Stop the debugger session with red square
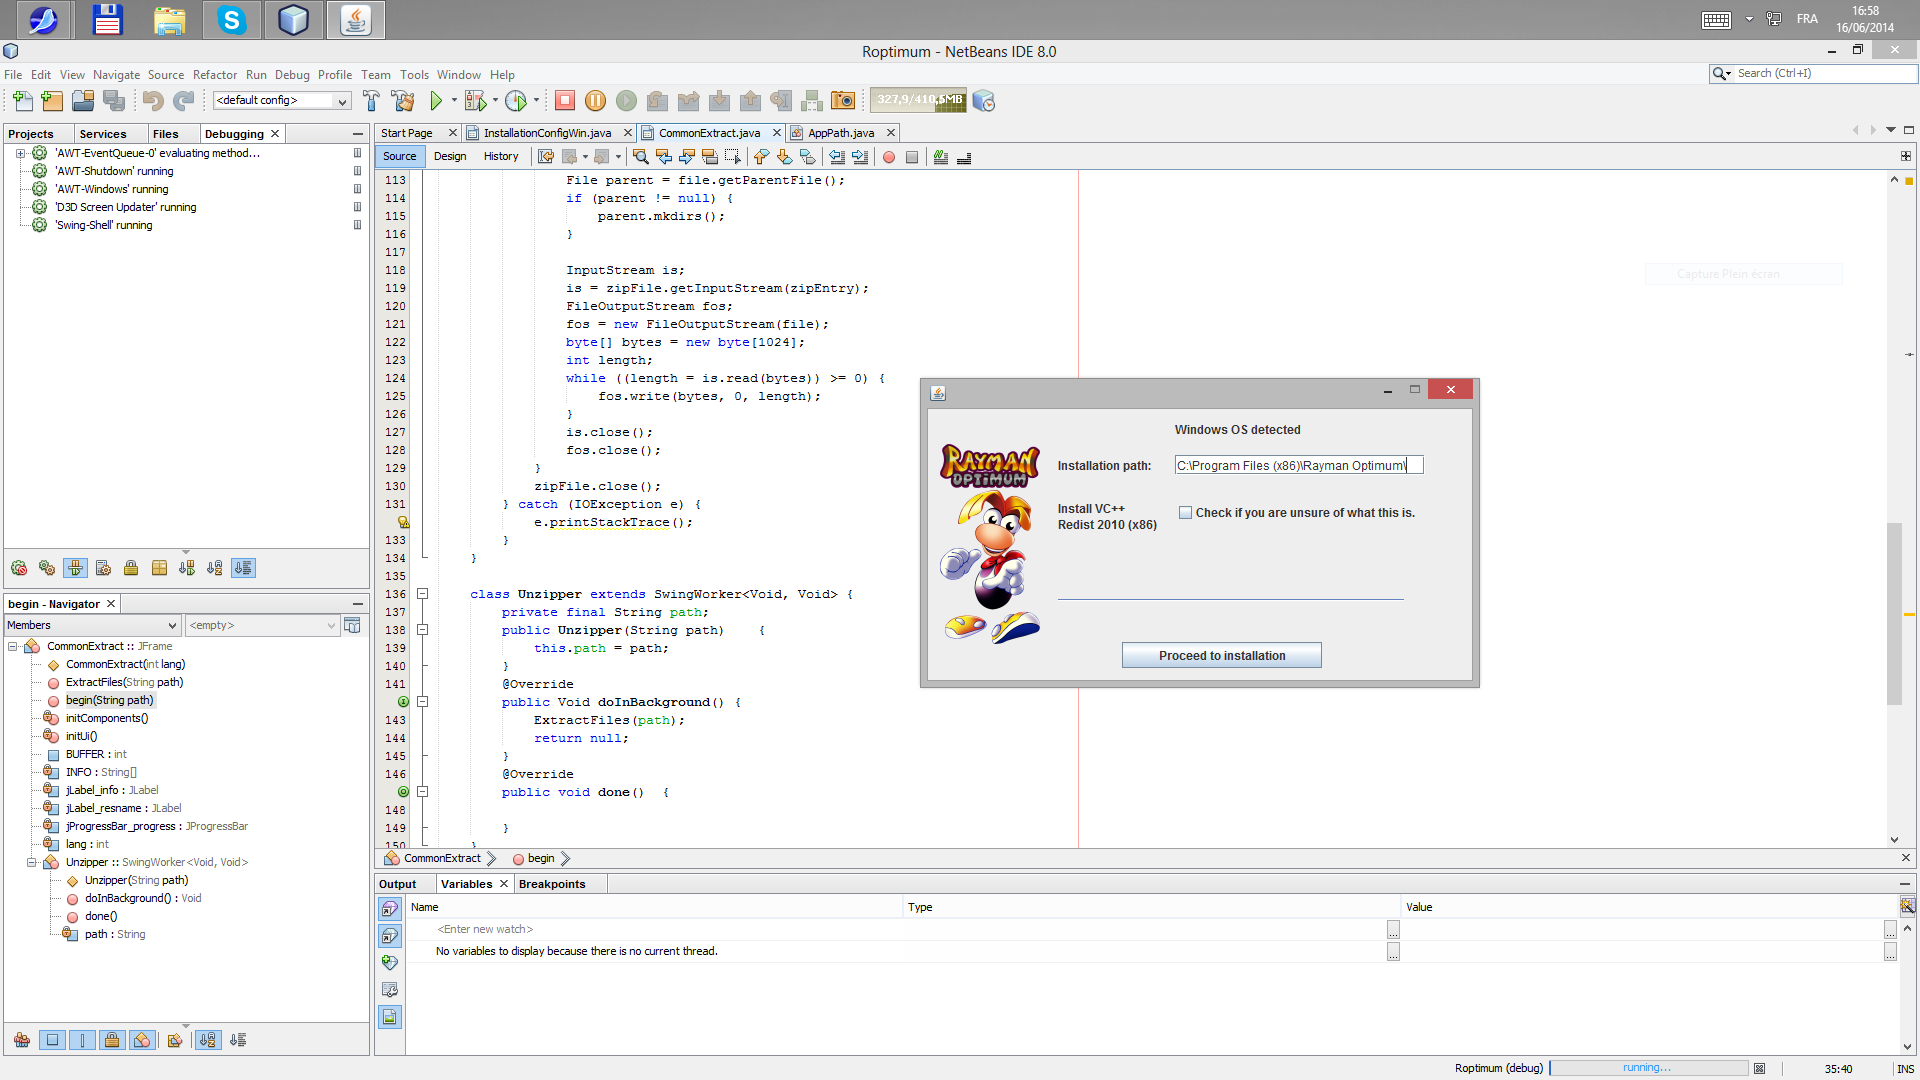Viewport: 1920px width, 1080px height. [x=565, y=101]
